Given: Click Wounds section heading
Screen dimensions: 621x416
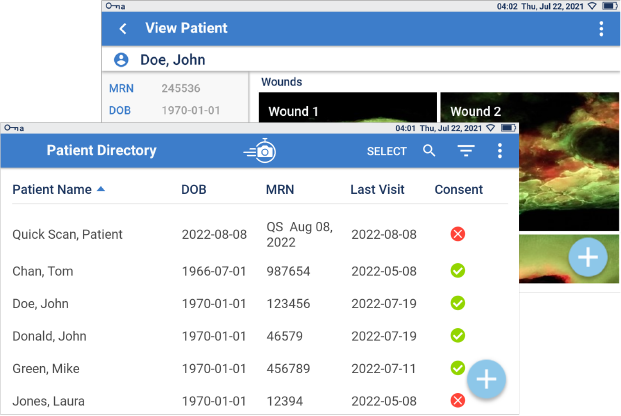Looking at the screenshot, I should (282, 82).
